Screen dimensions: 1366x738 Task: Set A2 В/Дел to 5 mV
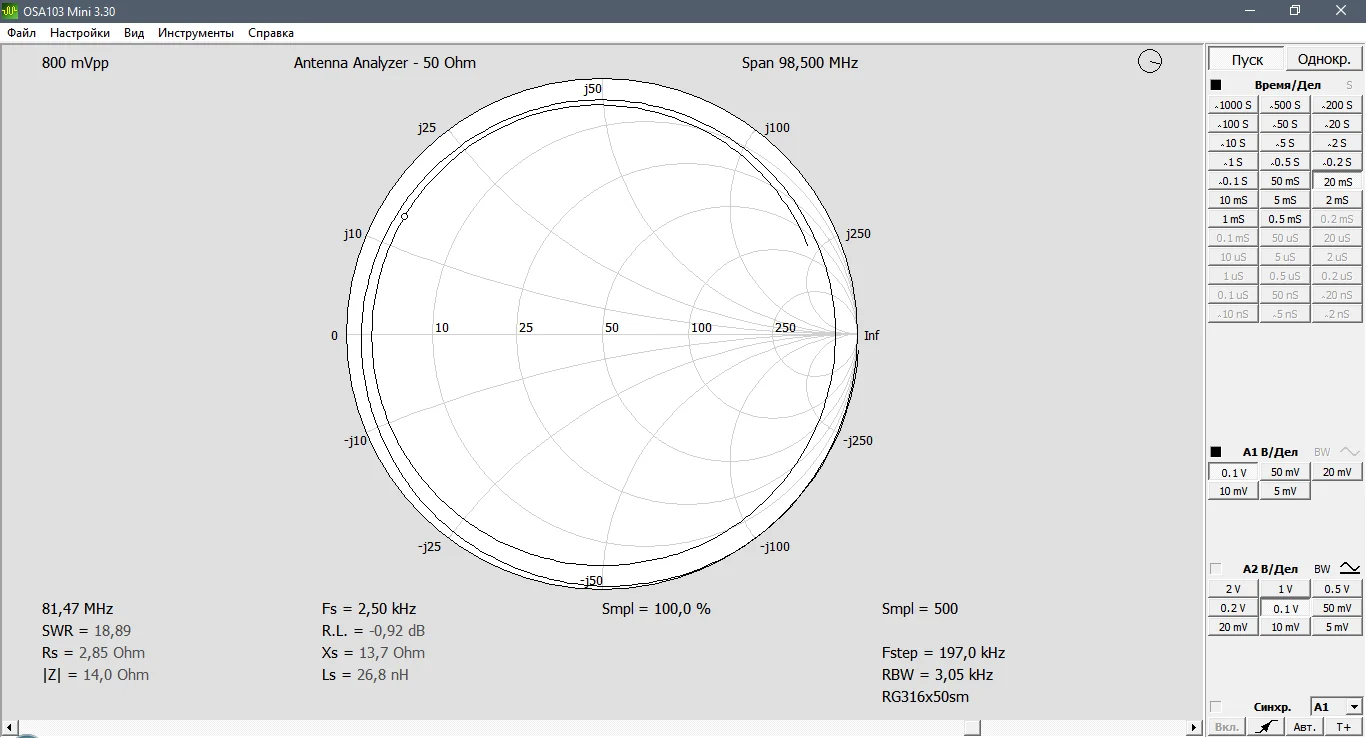(x=1337, y=627)
